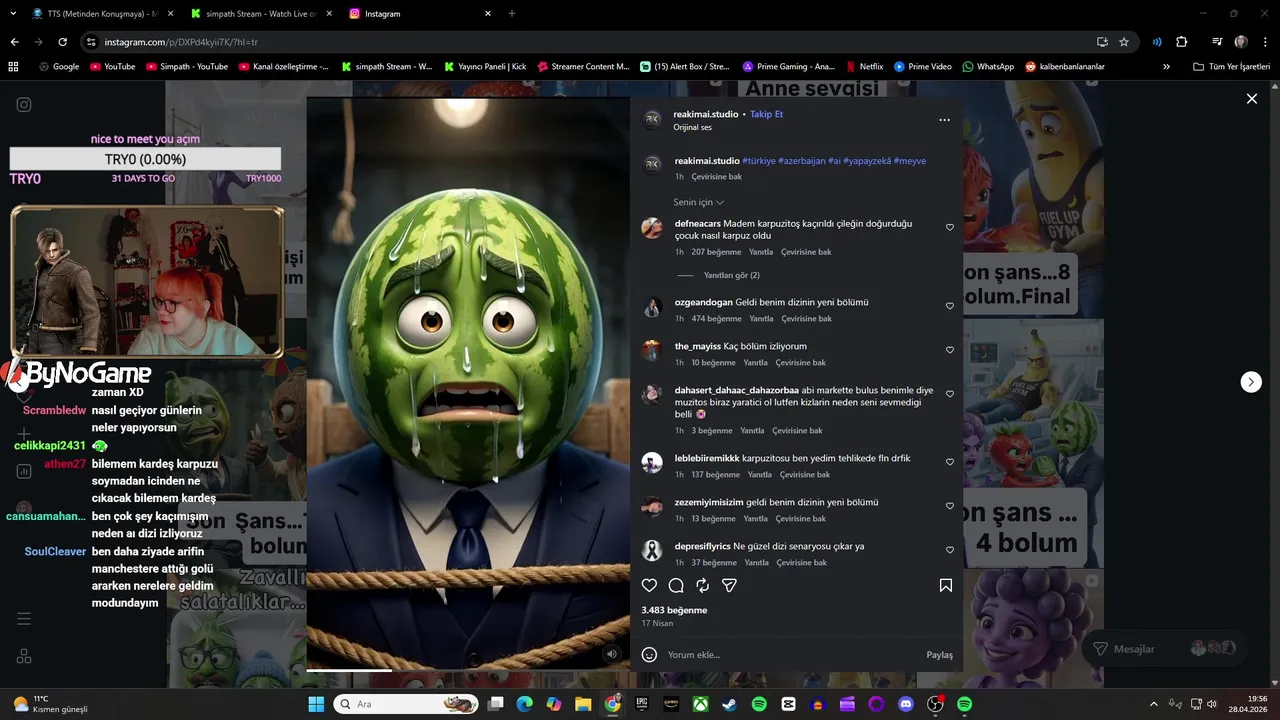1280x720 pixels.
Task: Open a new browser tab
Action: (512, 14)
